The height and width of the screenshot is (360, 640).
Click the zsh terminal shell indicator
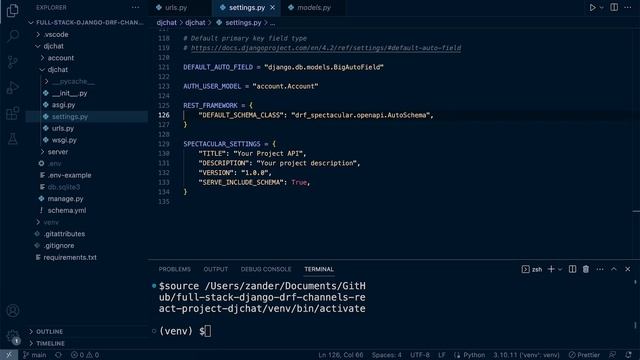coord(531,269)
